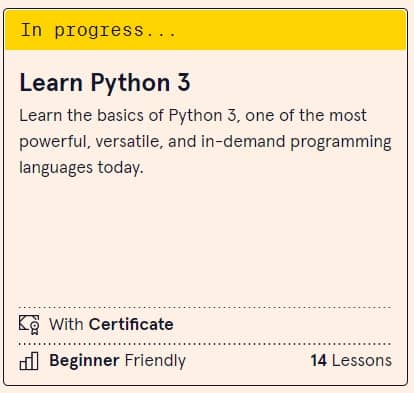Click the Beginner Friendly label
The image size is (414, 393).
coord(117,361)
